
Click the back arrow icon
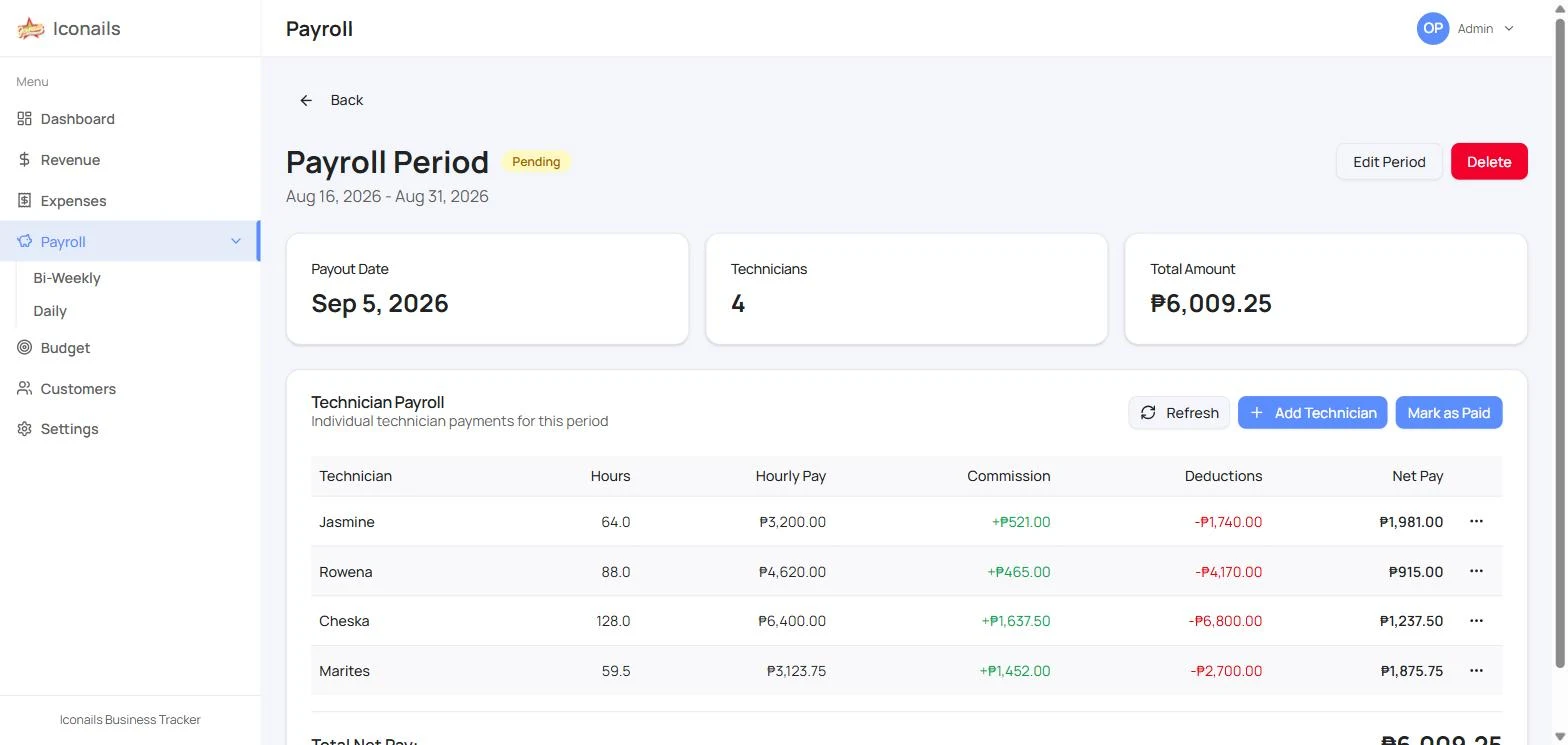(x=306, y=100)
